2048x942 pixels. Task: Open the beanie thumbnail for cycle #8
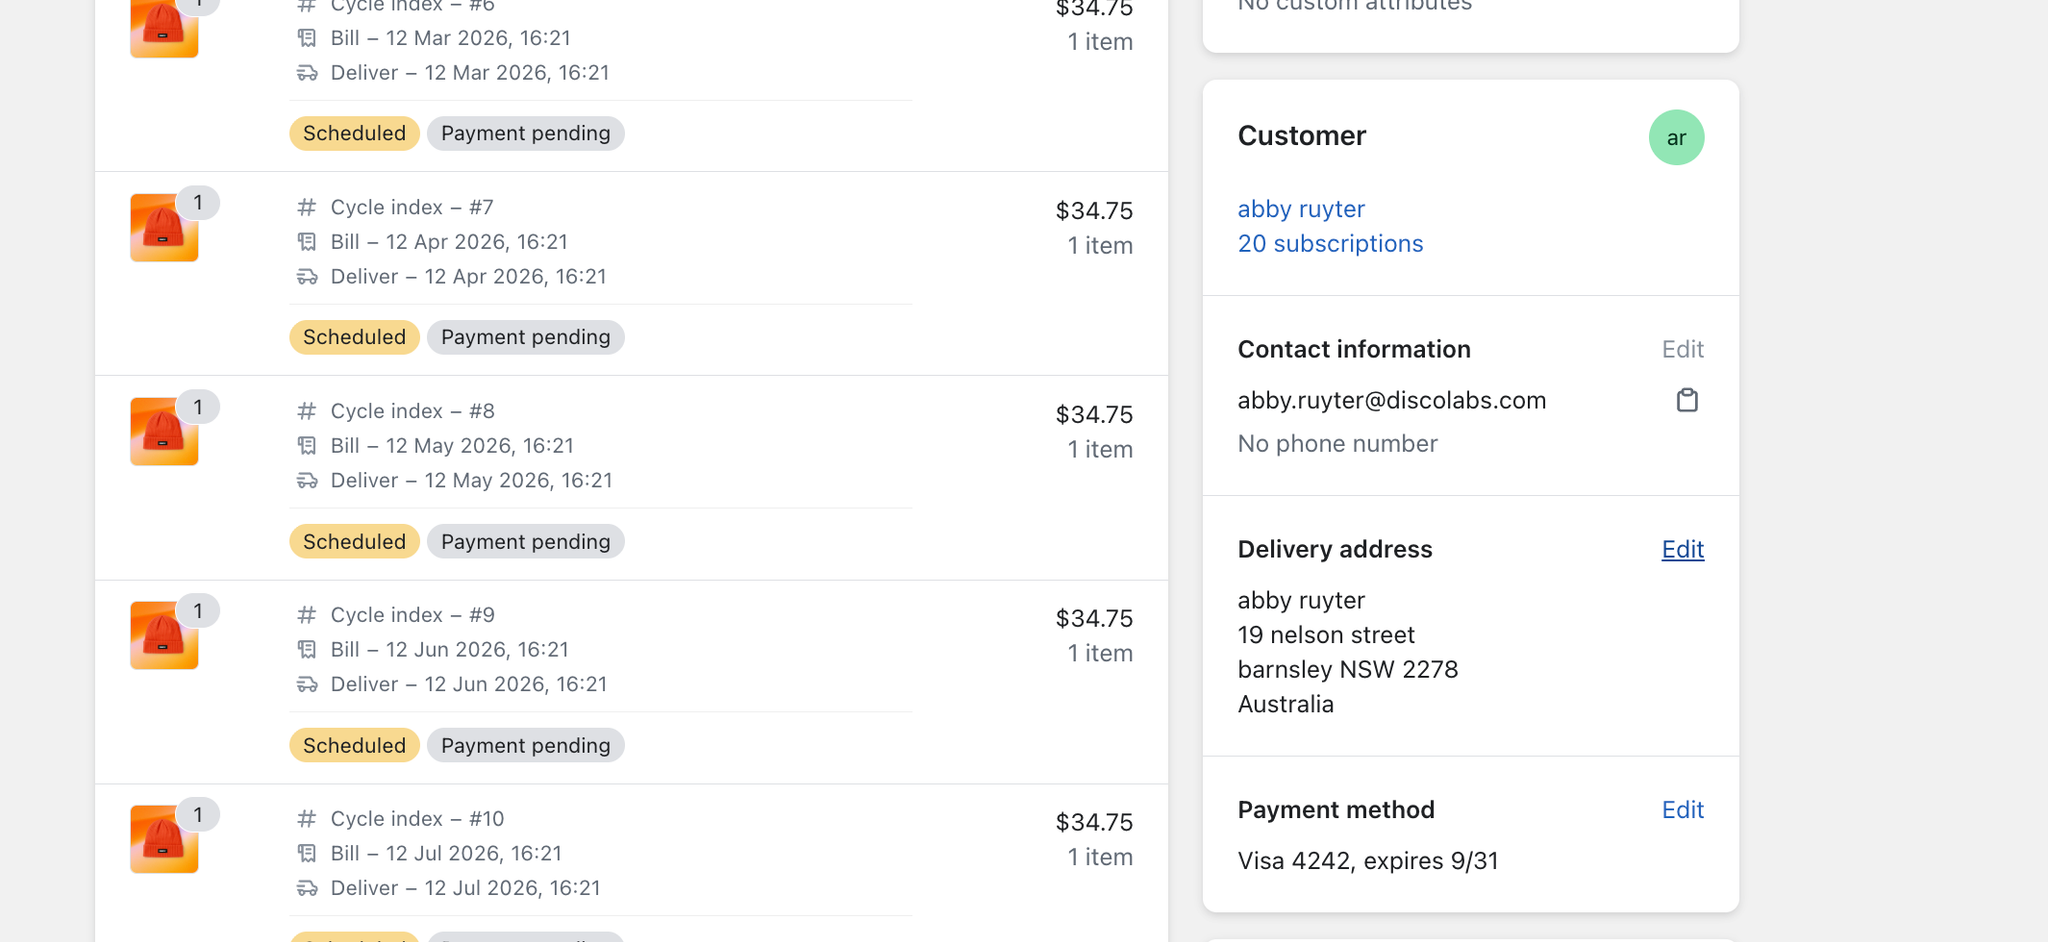(x=164, y=432)
